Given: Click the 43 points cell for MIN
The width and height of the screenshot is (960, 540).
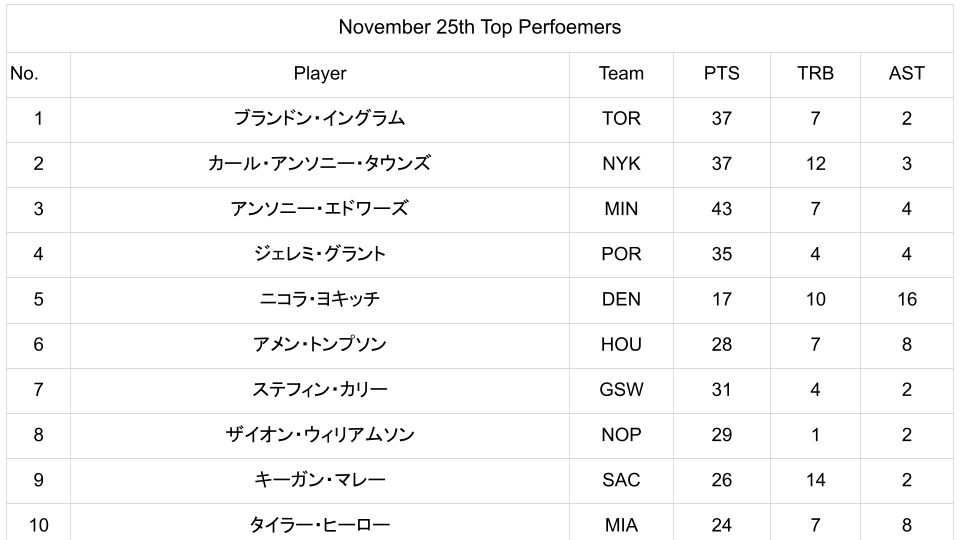Looking at the screenshot, I should pos(721,209).
